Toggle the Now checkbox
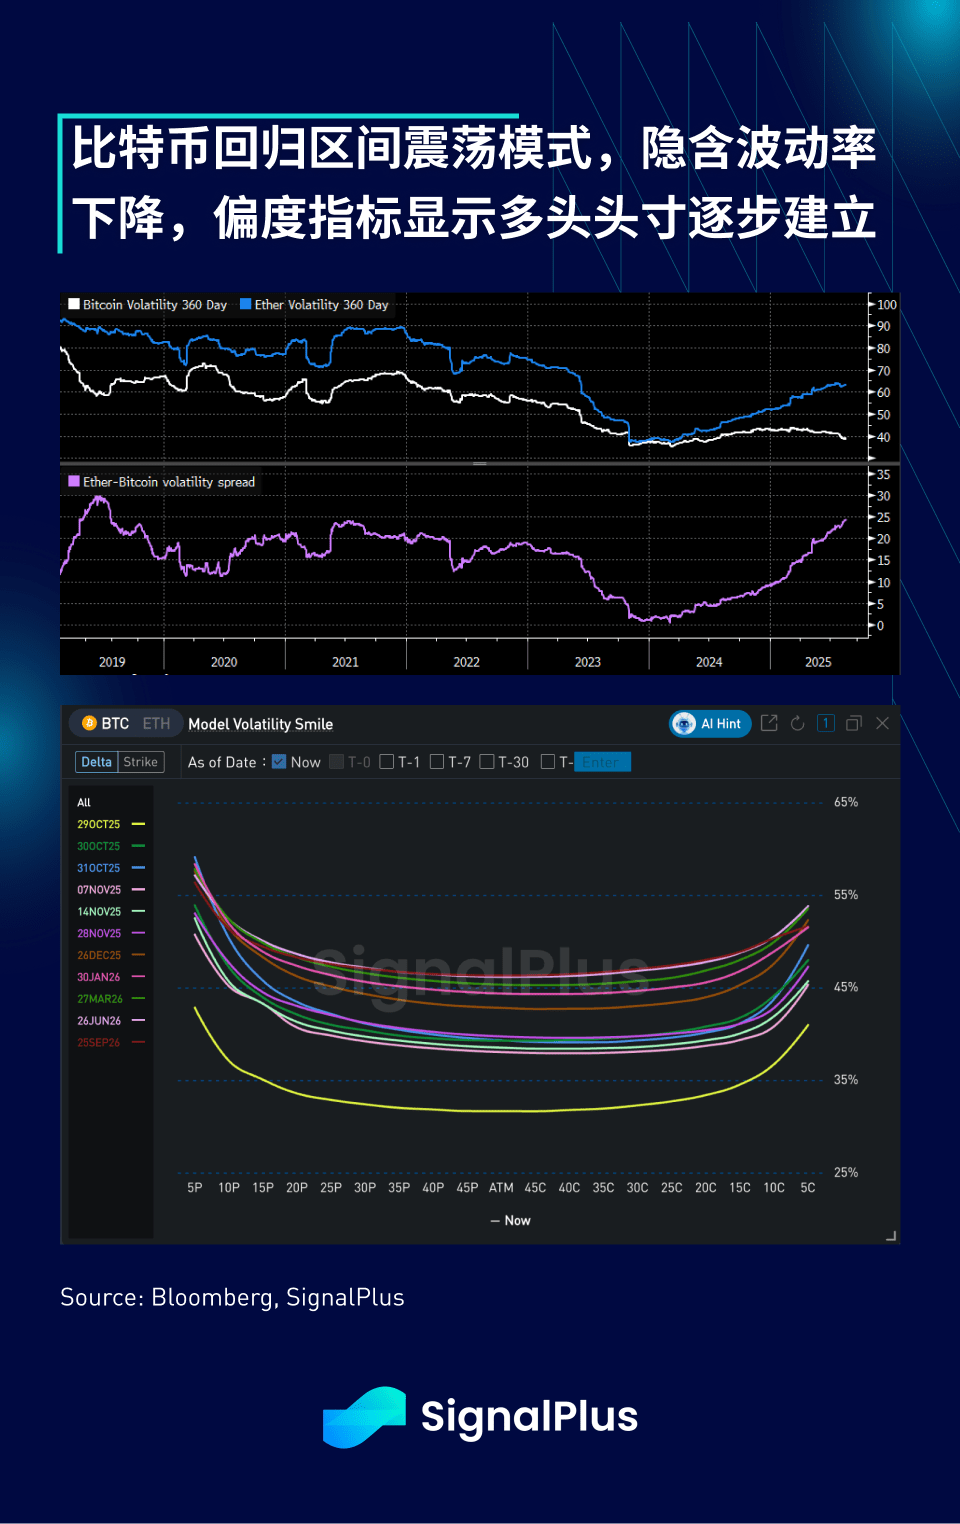The height and width of the screenshot is (1524, 960). [279, 762]
